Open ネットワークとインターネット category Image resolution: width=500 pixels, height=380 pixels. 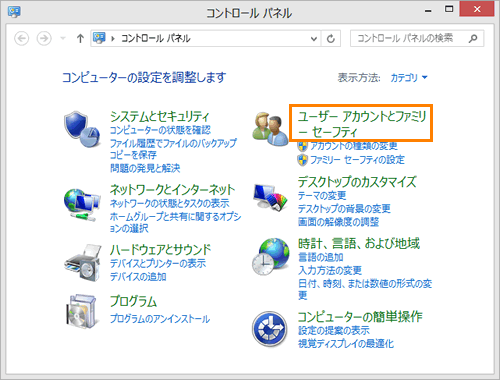point(173,190)
